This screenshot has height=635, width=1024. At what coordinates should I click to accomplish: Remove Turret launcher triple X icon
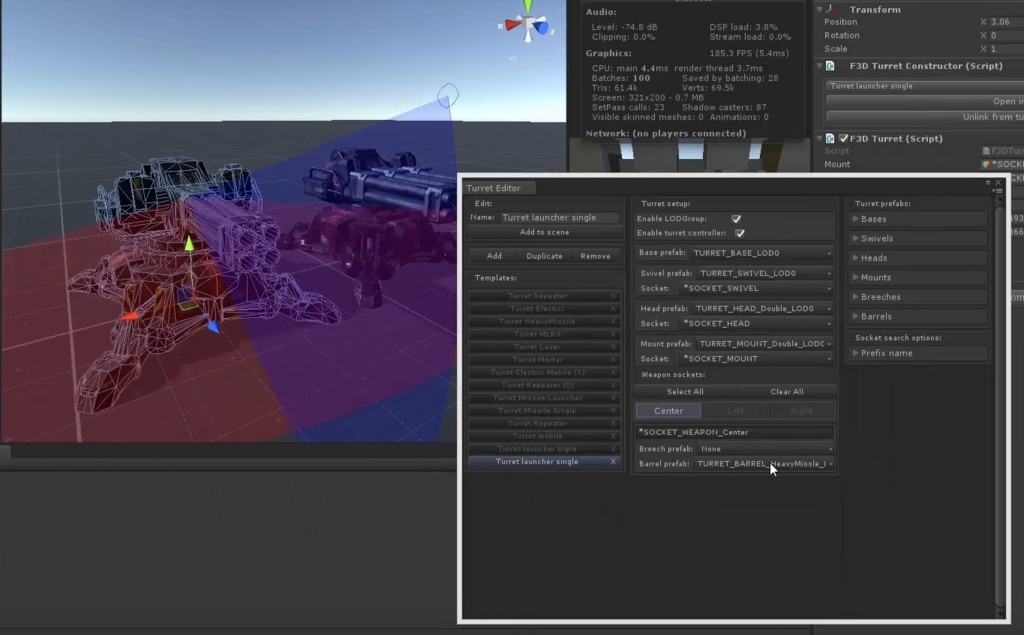tap(613, 449)
